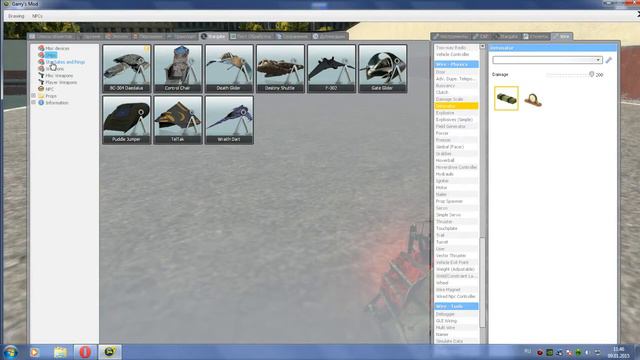Select the highlighted Detonator tool
Screen dimensions: 640x360
tap(456, 106)
